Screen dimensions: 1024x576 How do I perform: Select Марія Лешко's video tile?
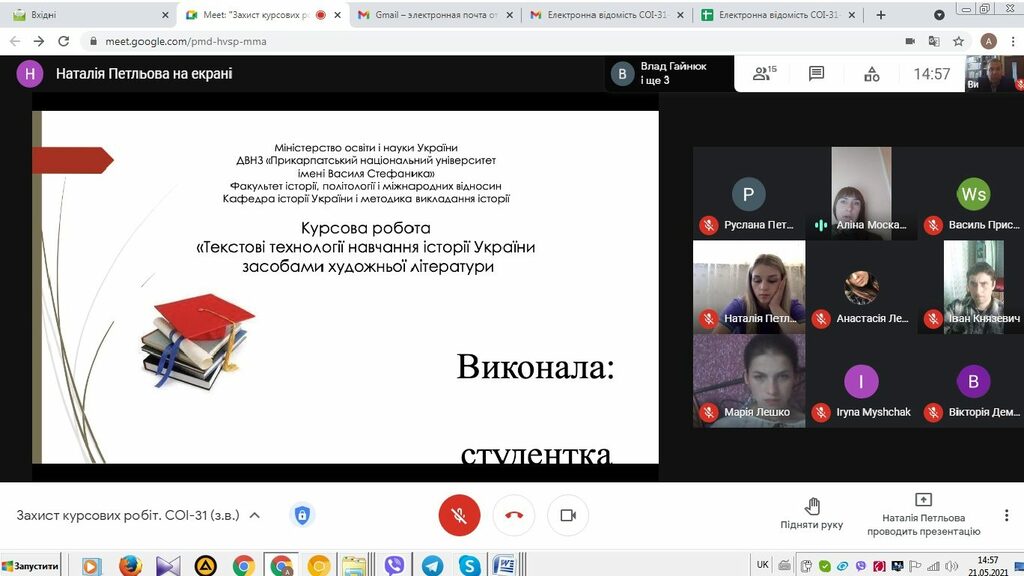(x=749, y=381)
